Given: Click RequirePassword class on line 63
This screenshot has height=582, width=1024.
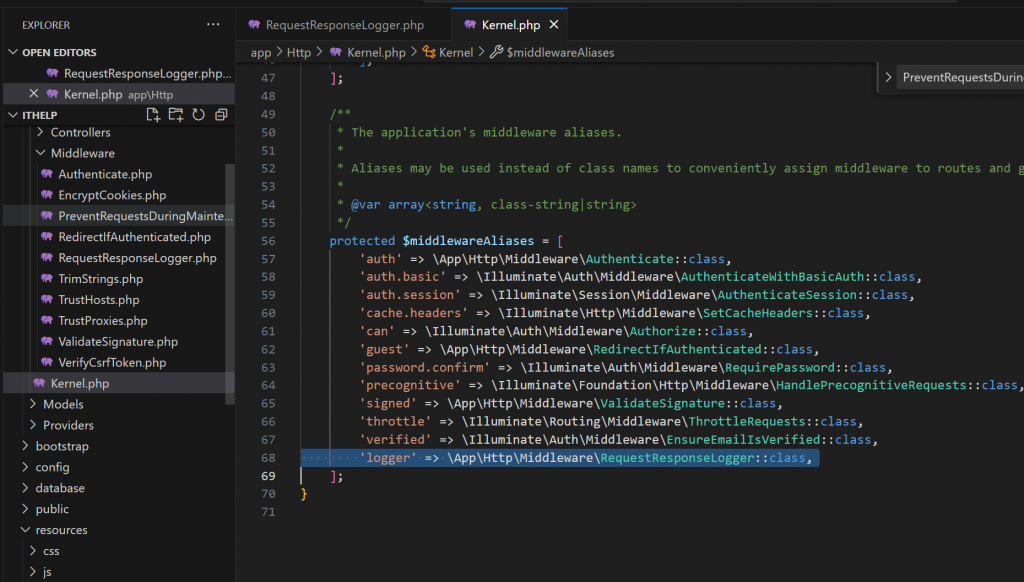Looking at the screenshot, I should point(779,368).
